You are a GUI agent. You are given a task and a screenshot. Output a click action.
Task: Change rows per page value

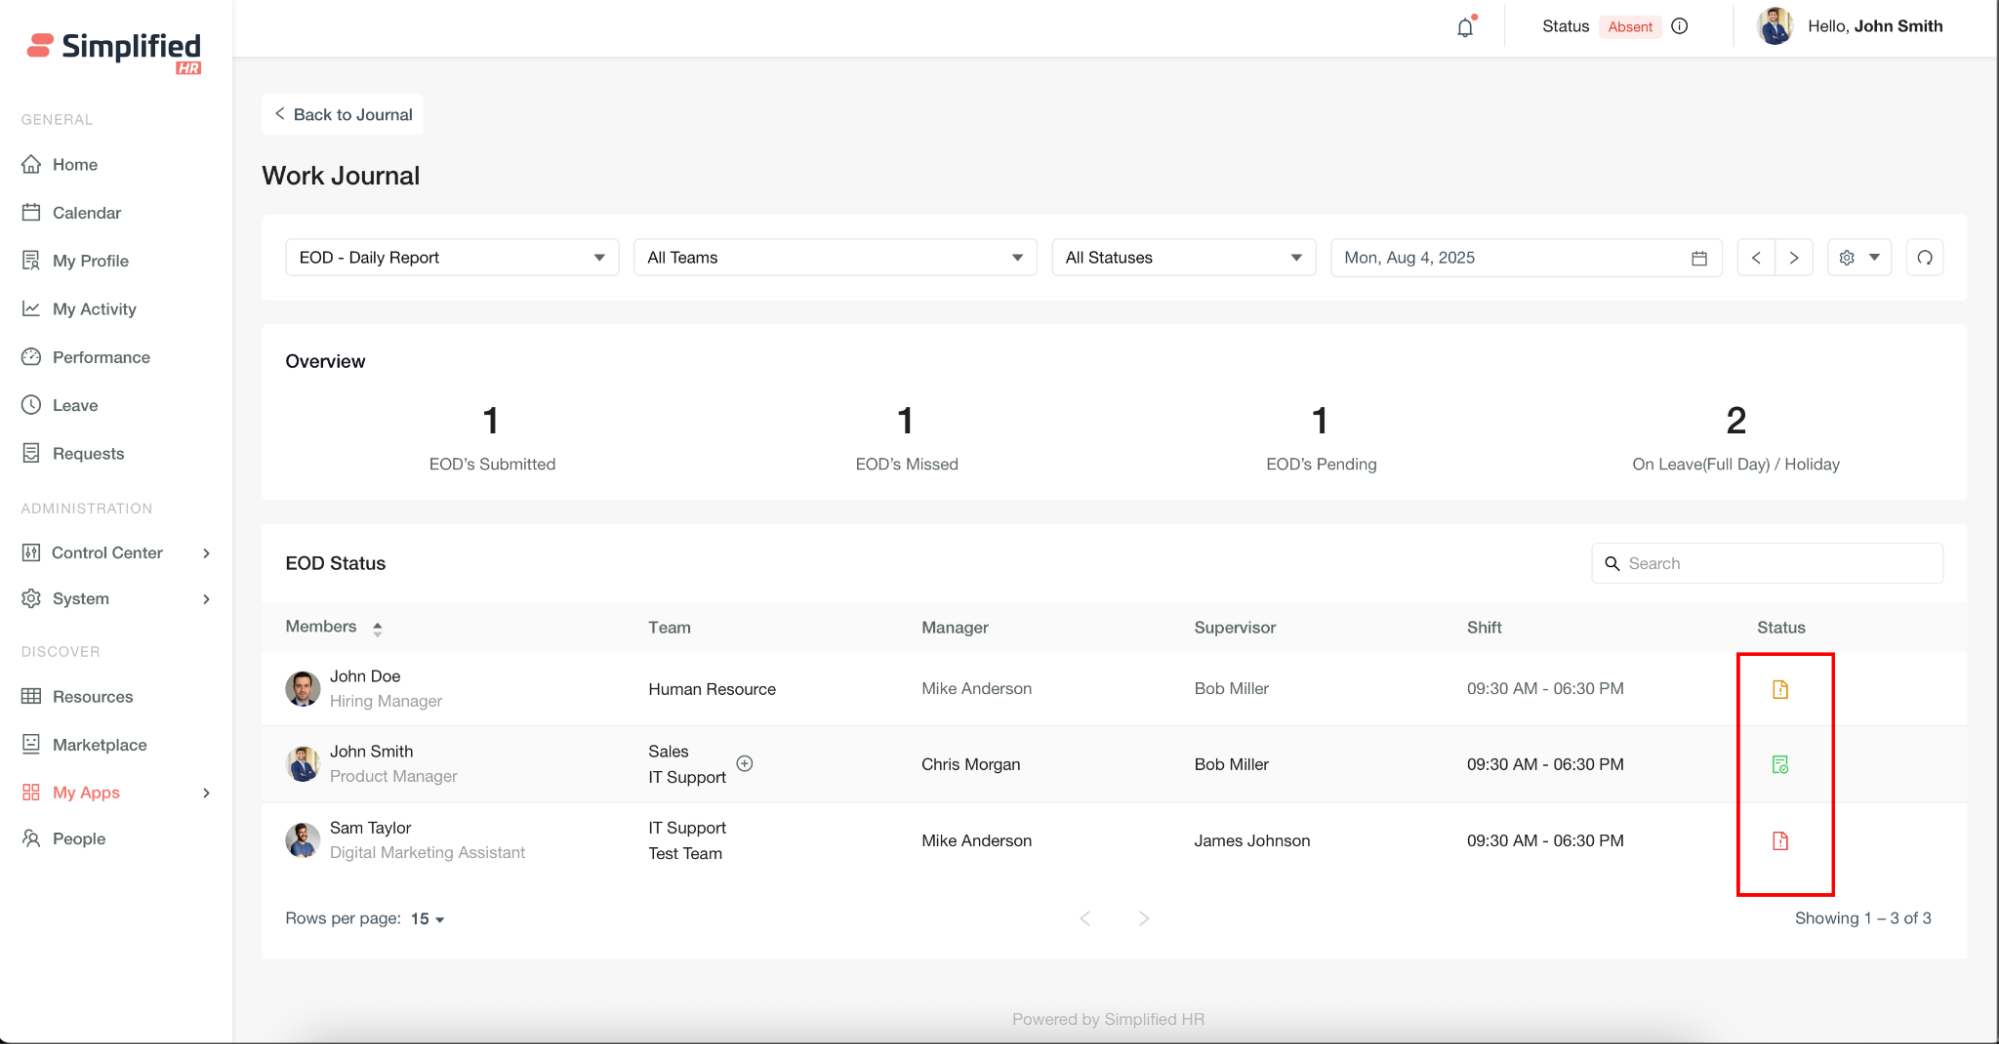pyautogui.click(x=427, y=919)
